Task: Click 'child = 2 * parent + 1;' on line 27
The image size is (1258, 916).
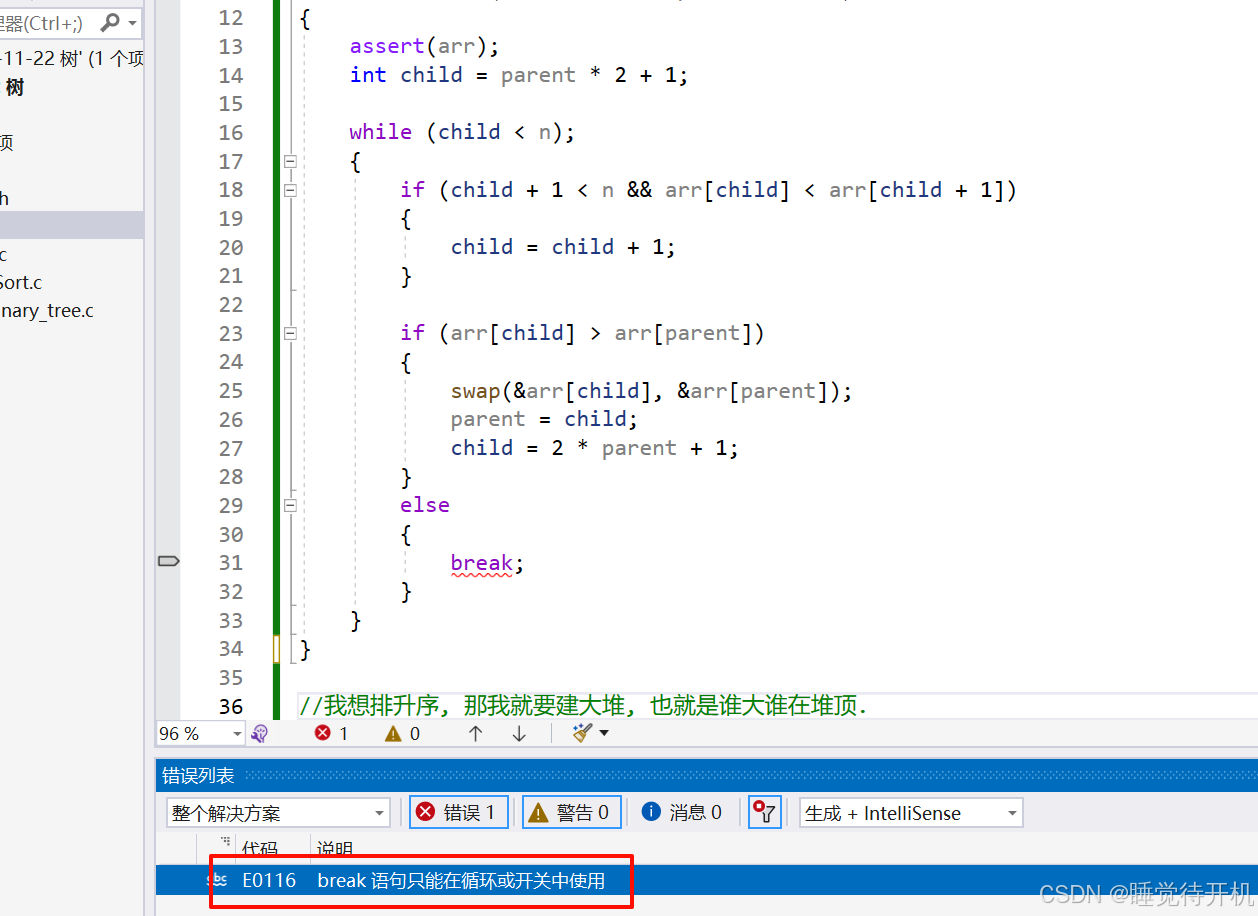Action: tap(595, 448)
